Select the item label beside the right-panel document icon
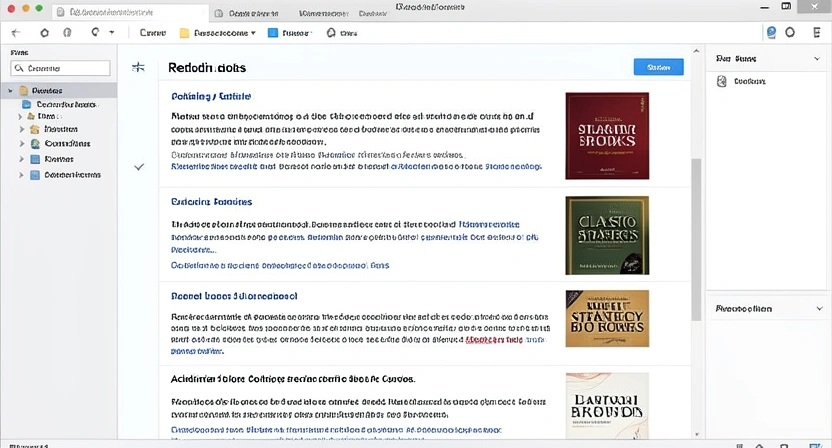Image resolution: width=832 pixels, height=448 pixels. pos(750,81)
